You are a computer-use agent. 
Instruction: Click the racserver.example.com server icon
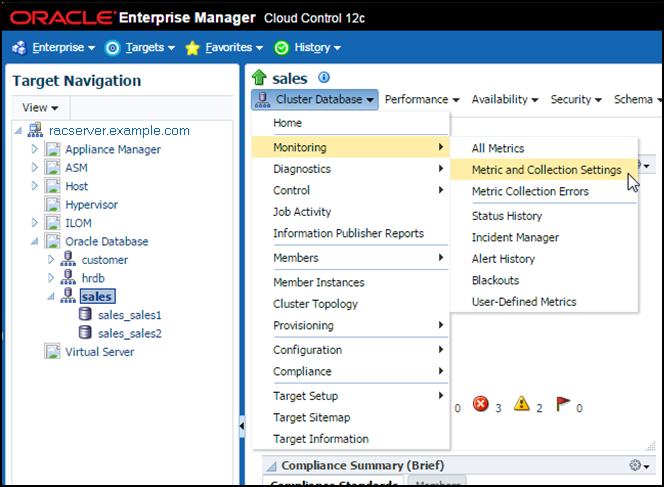coord(35,130)
